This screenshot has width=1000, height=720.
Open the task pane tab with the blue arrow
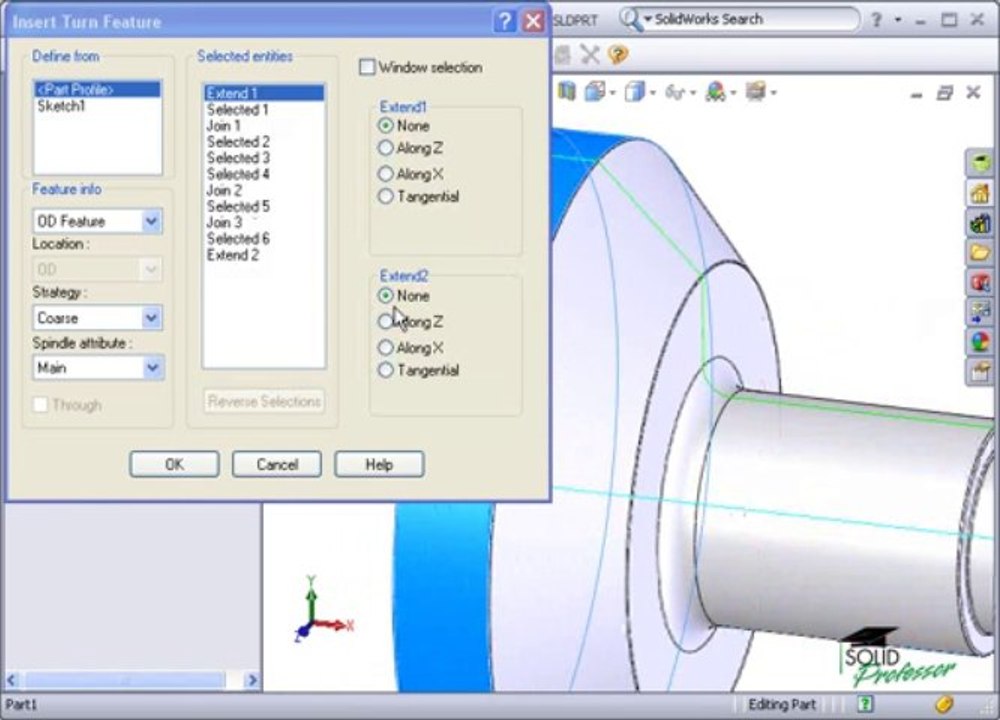[981, 312]
